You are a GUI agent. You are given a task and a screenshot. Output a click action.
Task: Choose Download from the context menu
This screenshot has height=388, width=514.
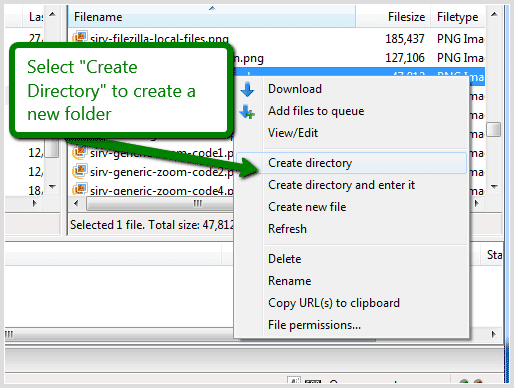tap(295, 89)
